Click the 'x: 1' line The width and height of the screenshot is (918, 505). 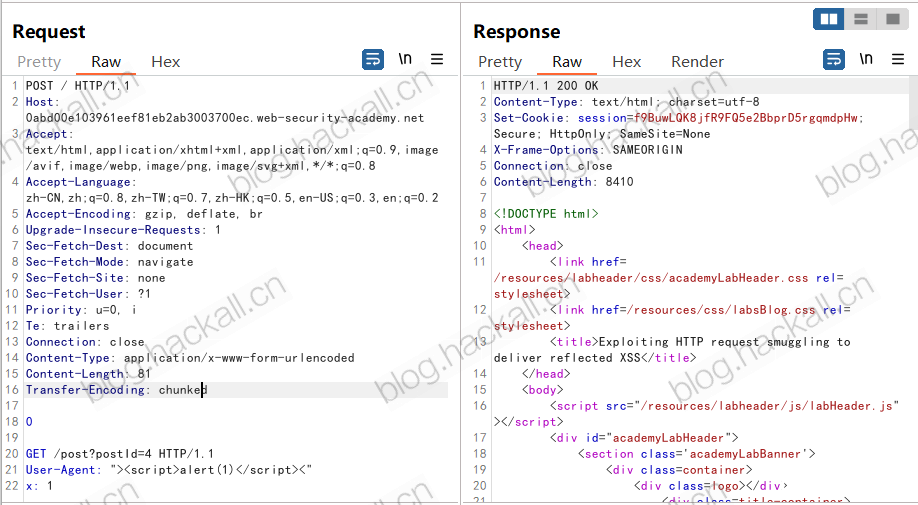click(39, 486)
